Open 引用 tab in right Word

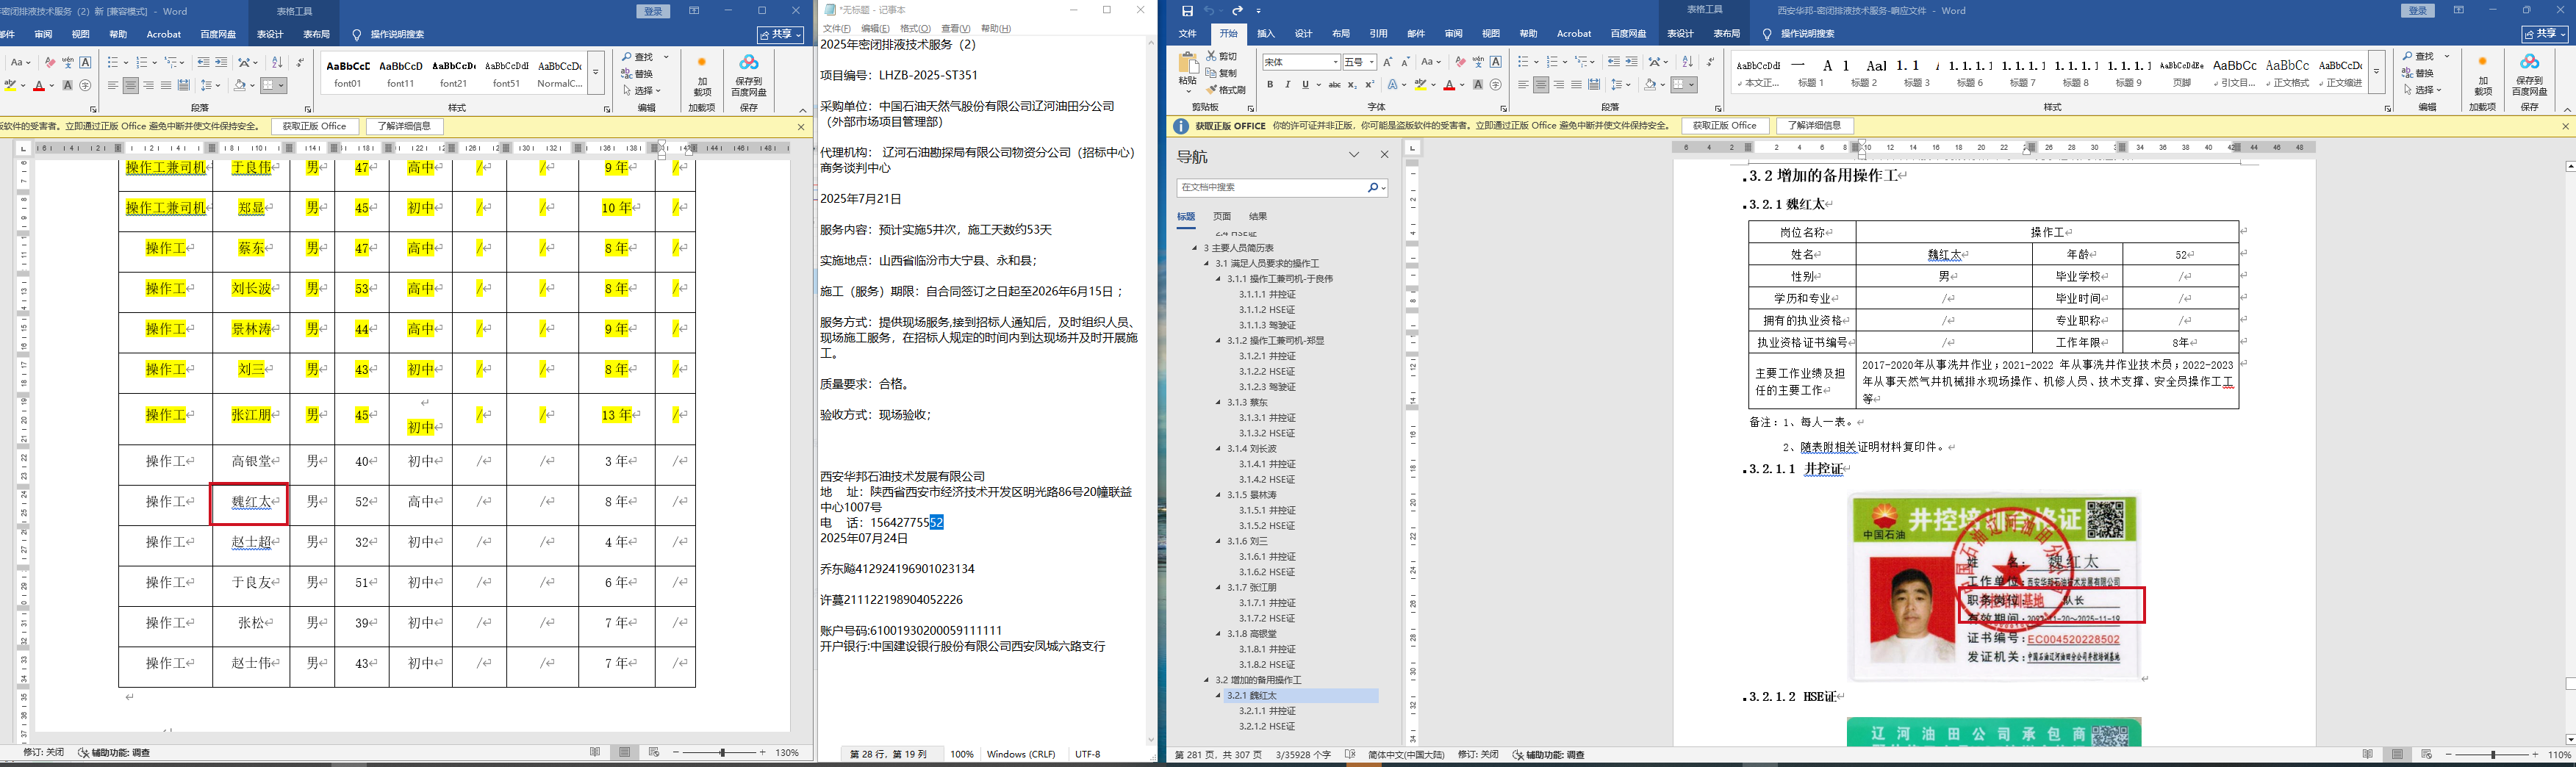[x=1378, y=34]
